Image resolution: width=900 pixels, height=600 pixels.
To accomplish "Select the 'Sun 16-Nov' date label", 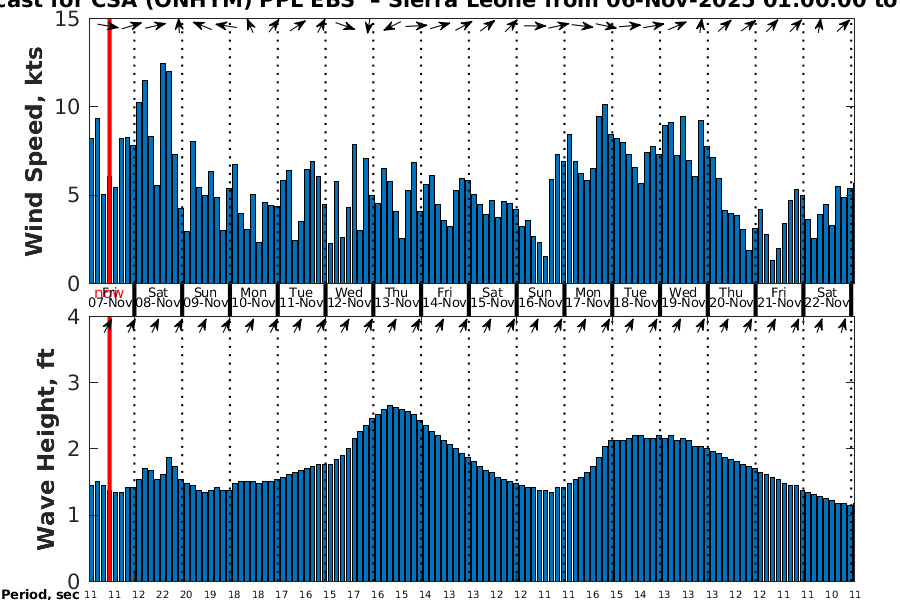I will click(x=540, y=297).
